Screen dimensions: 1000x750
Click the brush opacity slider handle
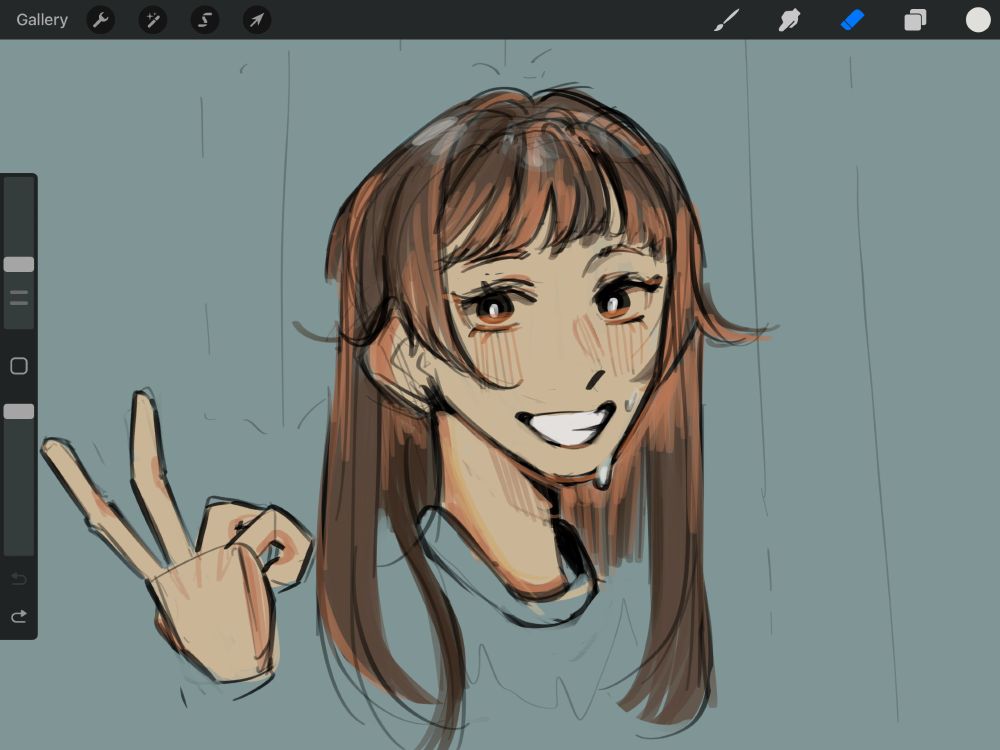click(x=19, y=411)
